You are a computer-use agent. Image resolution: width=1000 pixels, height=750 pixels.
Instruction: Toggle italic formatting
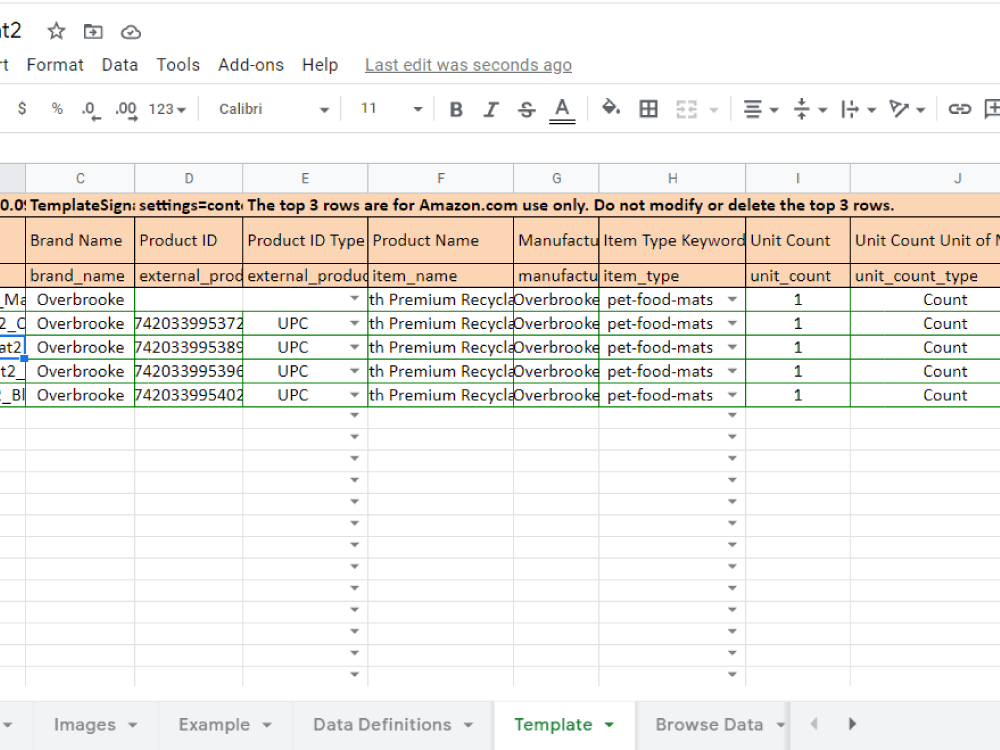tap(491, 108)
